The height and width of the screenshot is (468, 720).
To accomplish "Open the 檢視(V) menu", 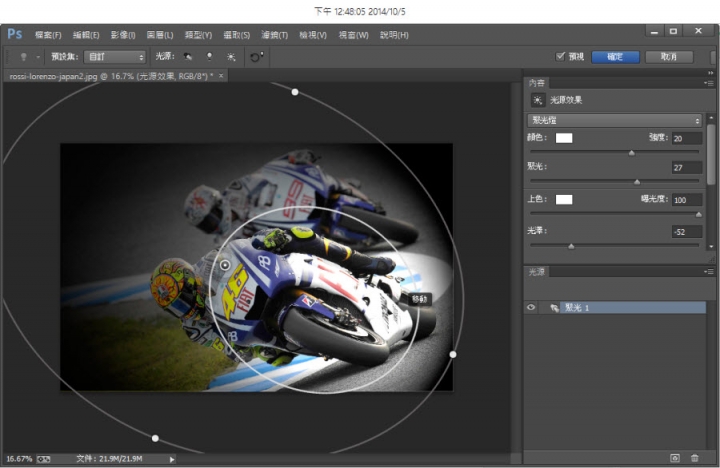I will (313, 35).
